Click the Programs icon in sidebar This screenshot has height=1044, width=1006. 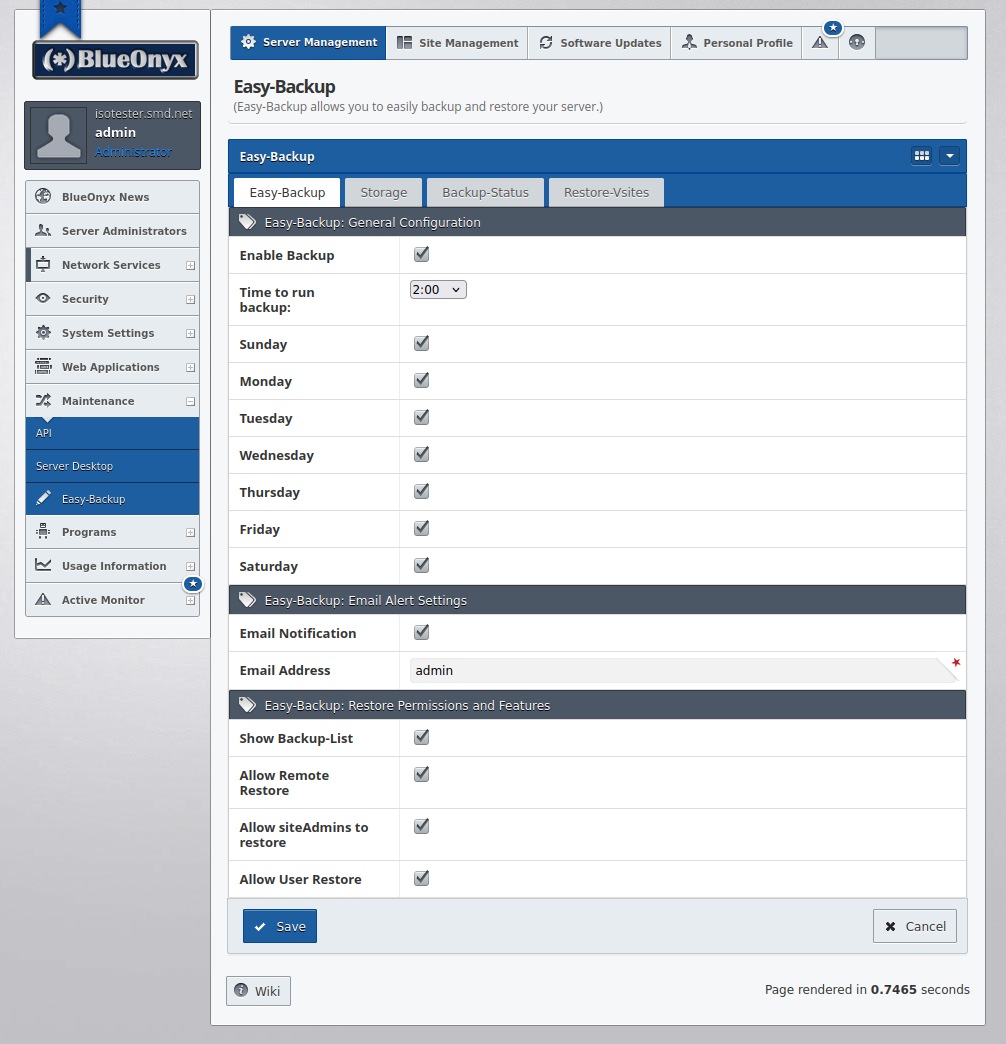point(43,531)
